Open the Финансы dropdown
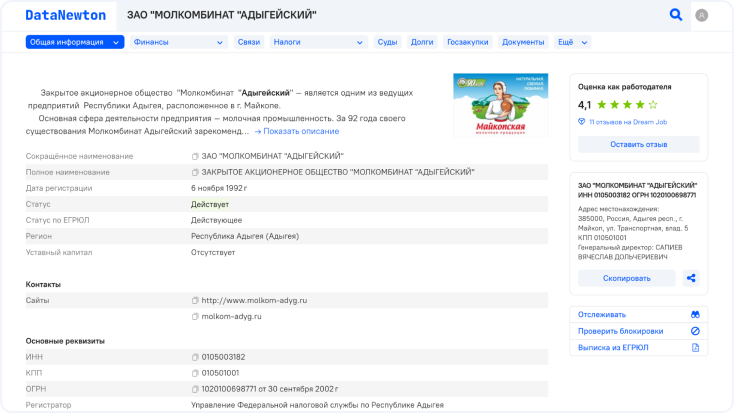 tap(179, 42)
